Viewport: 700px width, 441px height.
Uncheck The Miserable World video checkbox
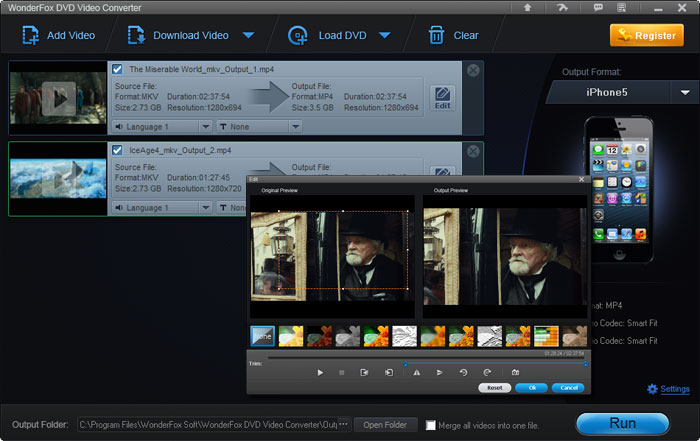pyautogui.click(x=118, y=69)
